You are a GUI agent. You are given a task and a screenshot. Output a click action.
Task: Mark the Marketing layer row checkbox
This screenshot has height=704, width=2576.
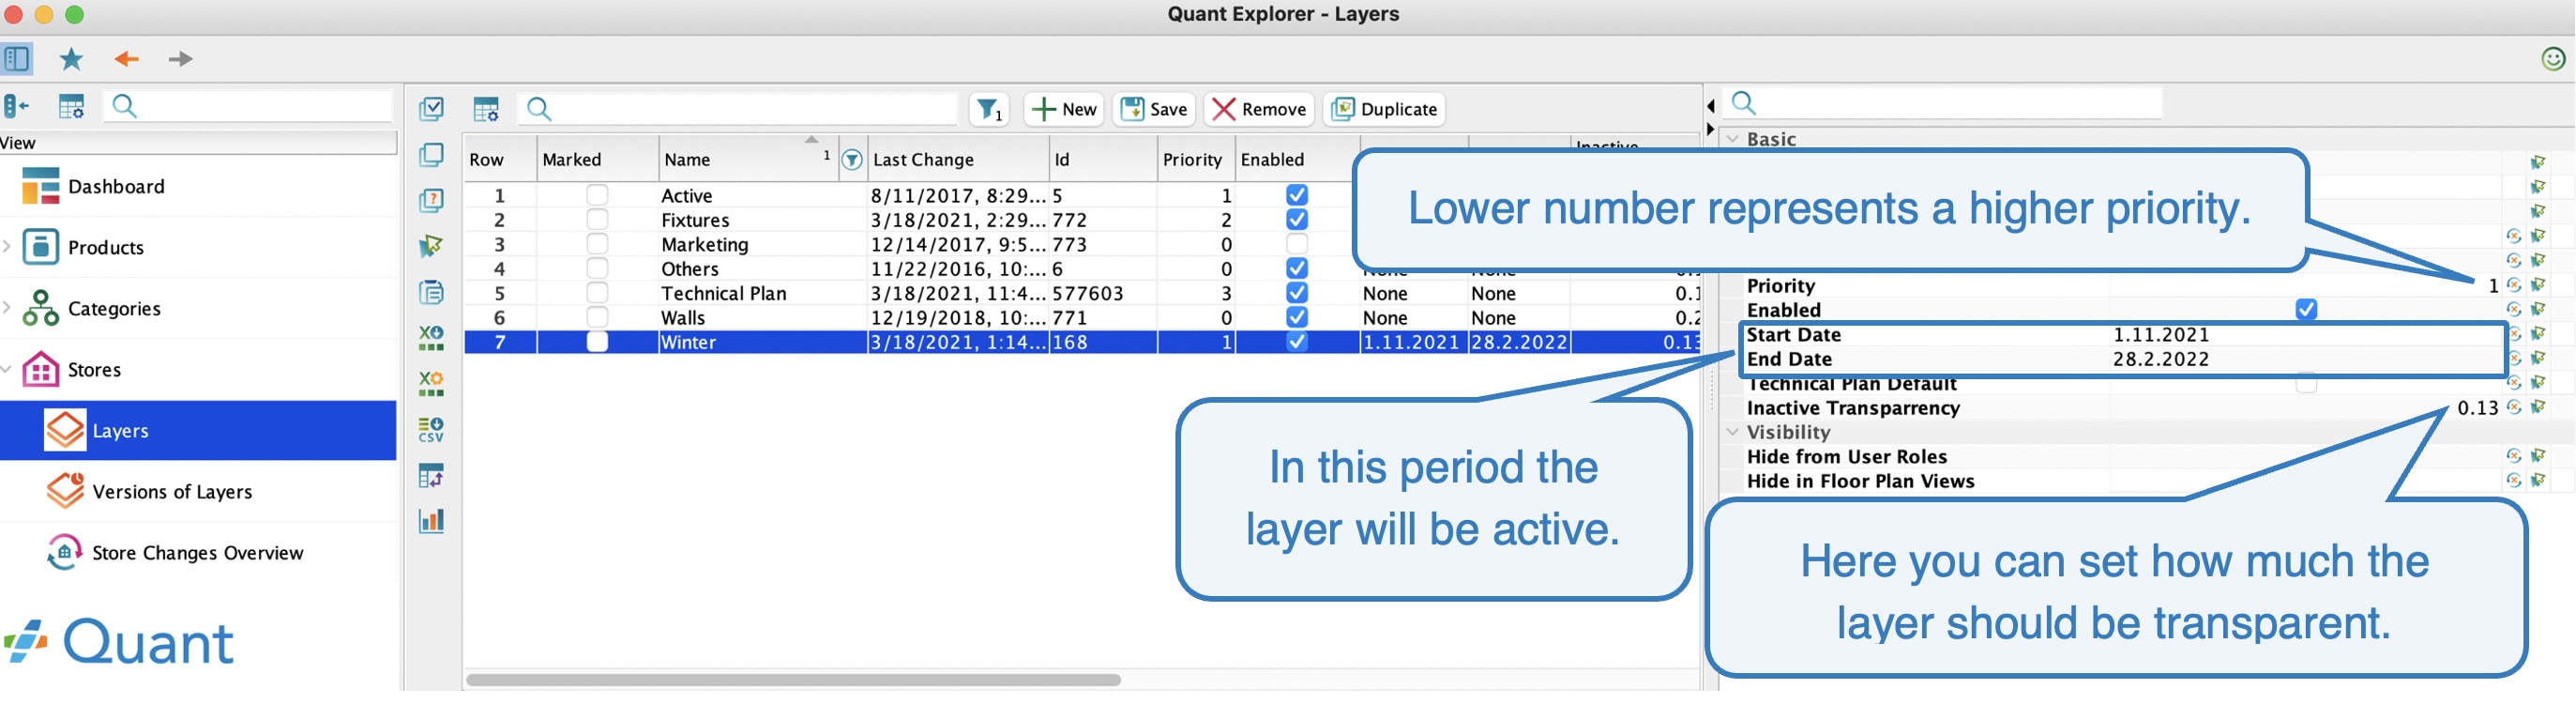click(x=597, y=244)
